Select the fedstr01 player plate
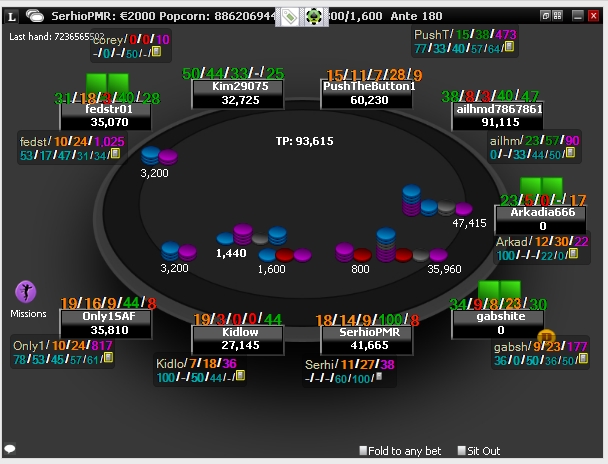Viewport: 608px width, 464px height. pyautogui.click(x=106, y=116)
